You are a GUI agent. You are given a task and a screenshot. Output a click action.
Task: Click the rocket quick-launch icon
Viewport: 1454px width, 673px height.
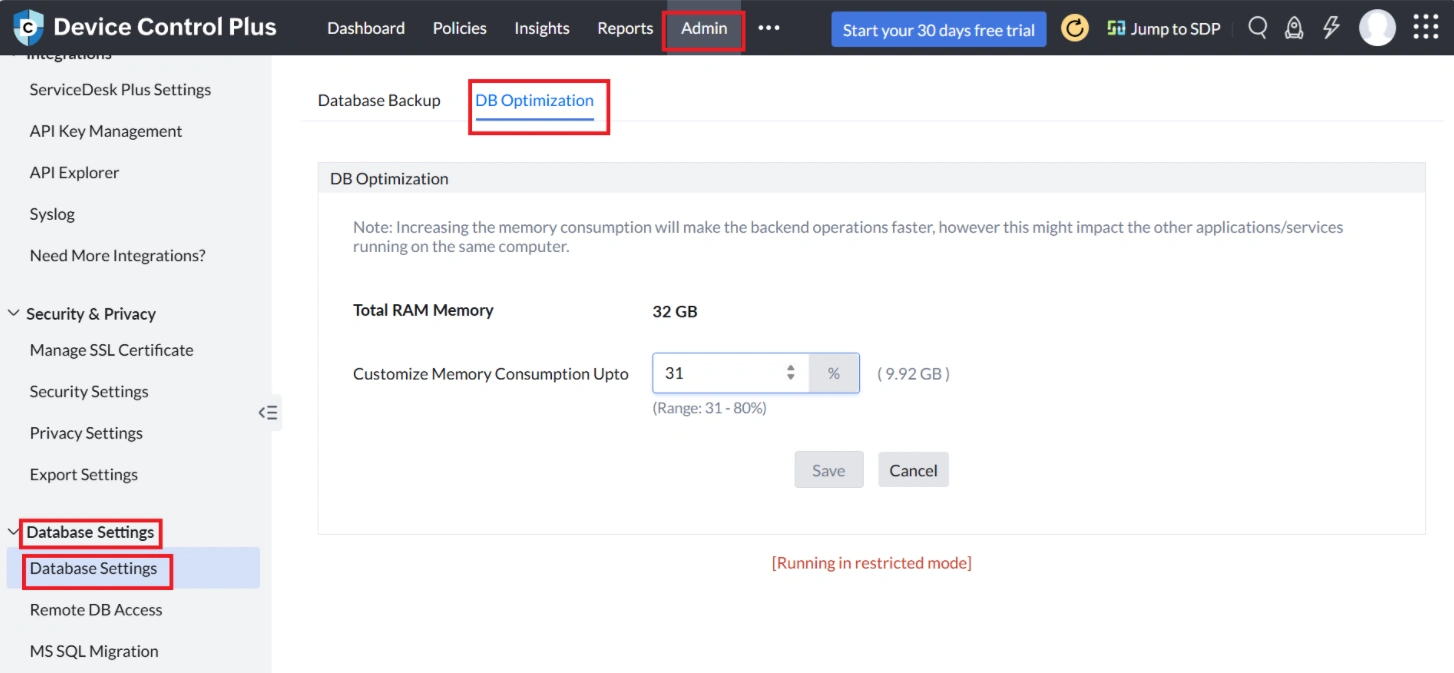(x=1294, y=28)
